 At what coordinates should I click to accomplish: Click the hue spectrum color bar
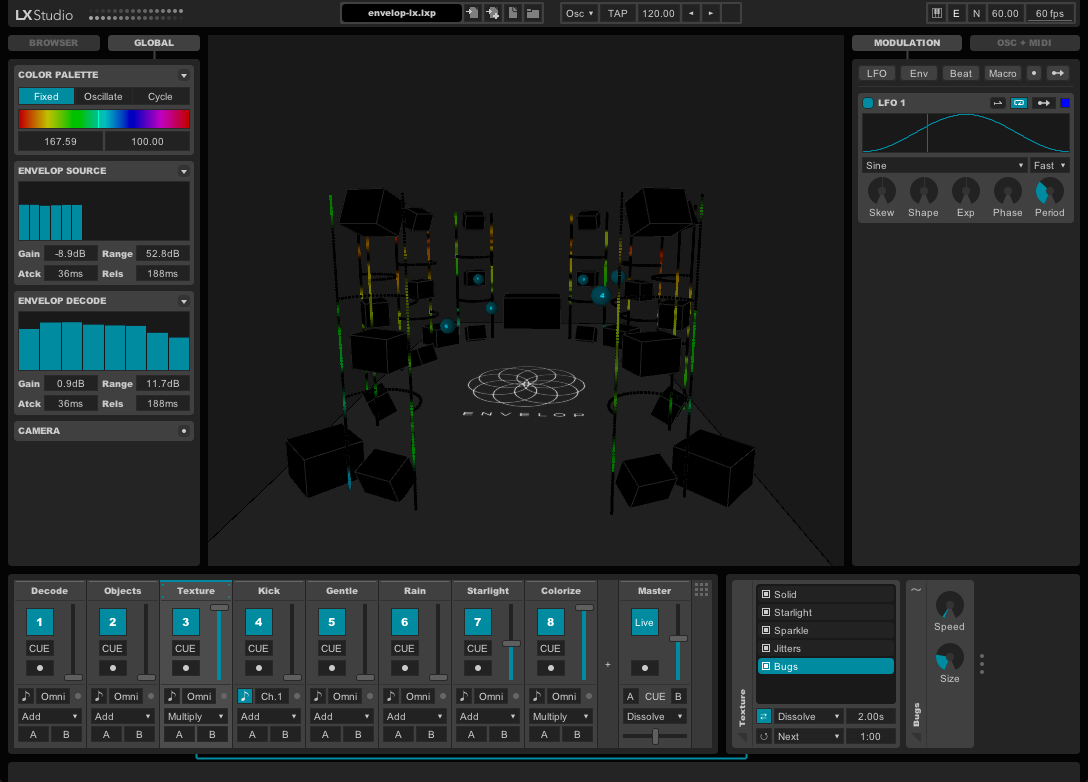[104, 119]
